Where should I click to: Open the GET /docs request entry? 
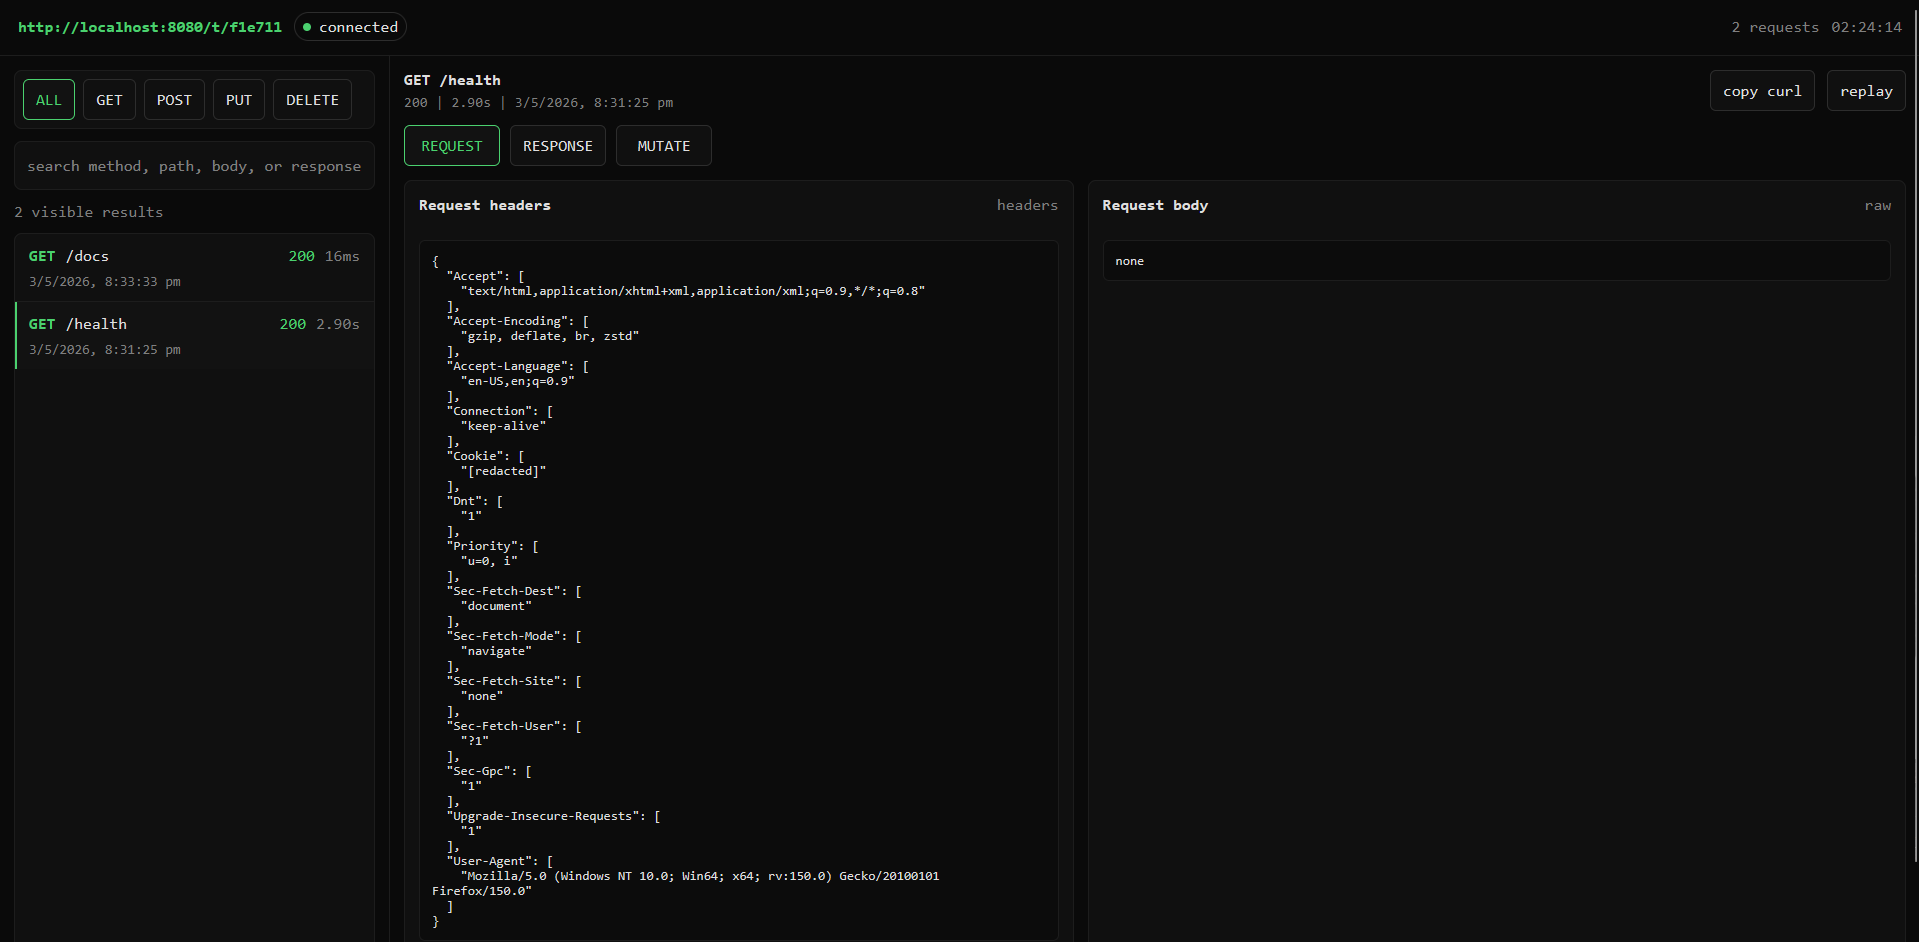click(x=194, y=268)
